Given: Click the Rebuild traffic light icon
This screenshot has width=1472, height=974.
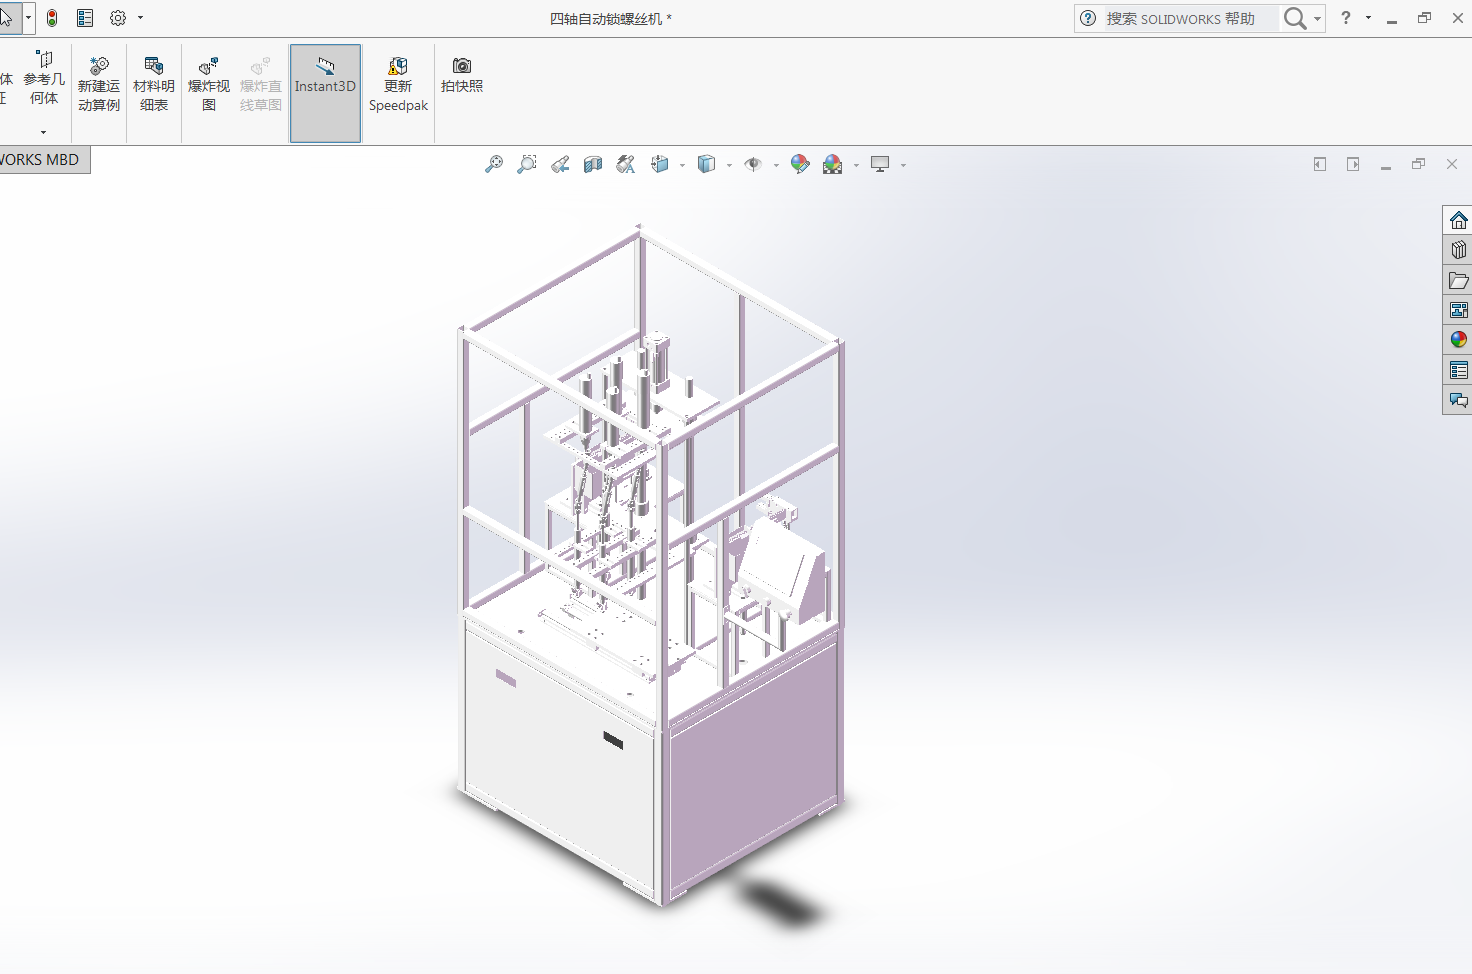Looking at the screenshot, I should coord(52,18).
